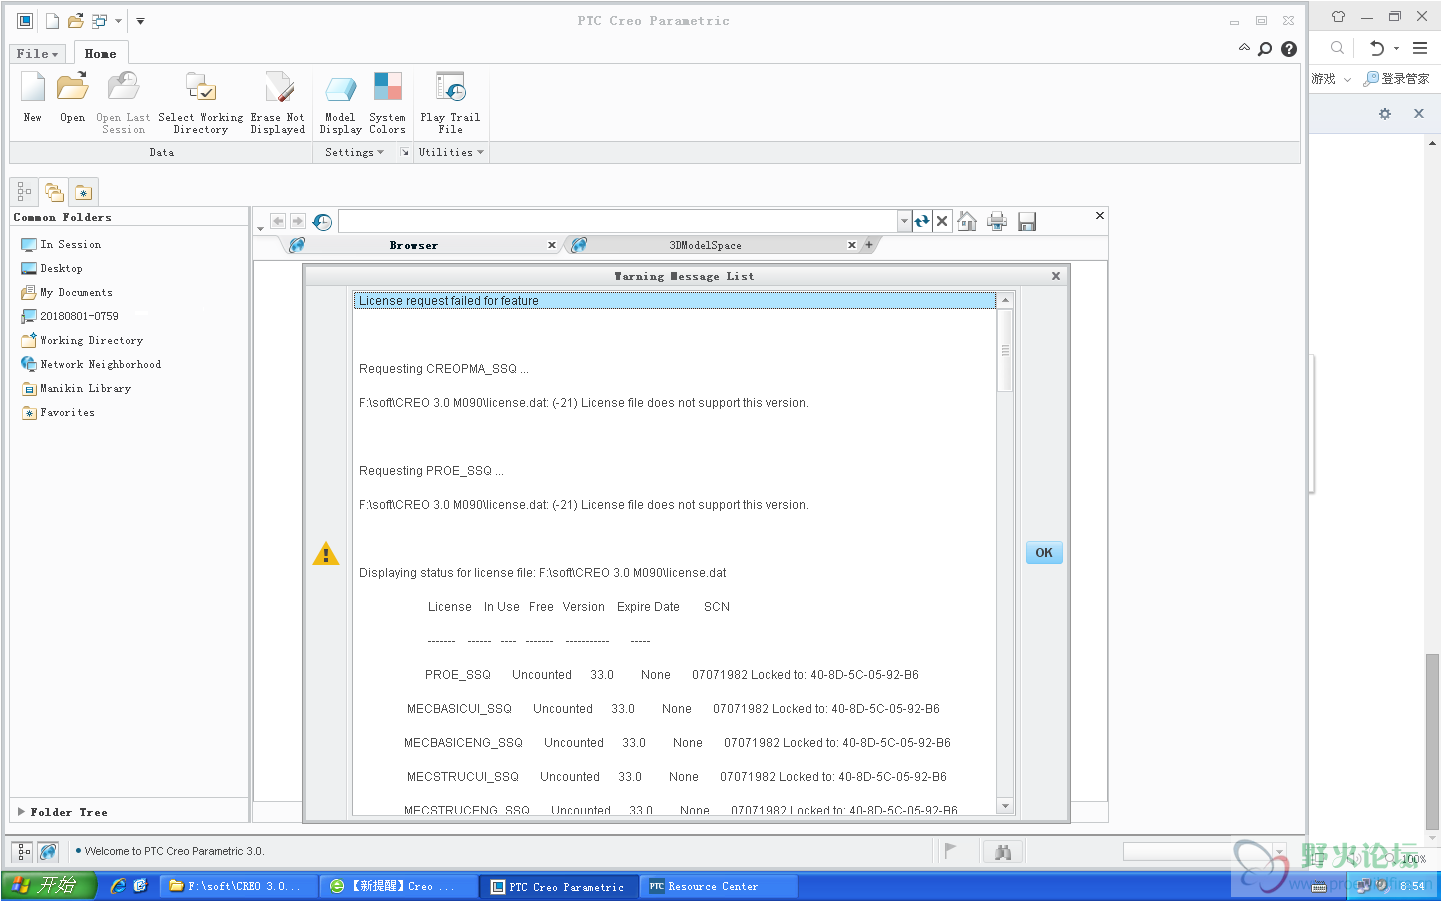Switch to Resource Center taskbar item
Viewport: 1442px width, 902px height.
coord(718,886)
